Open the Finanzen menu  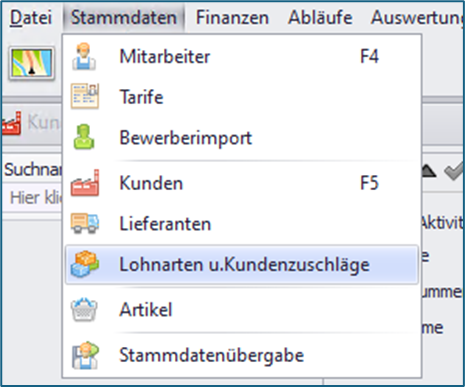pyautogui.click(x=232, y=17)
